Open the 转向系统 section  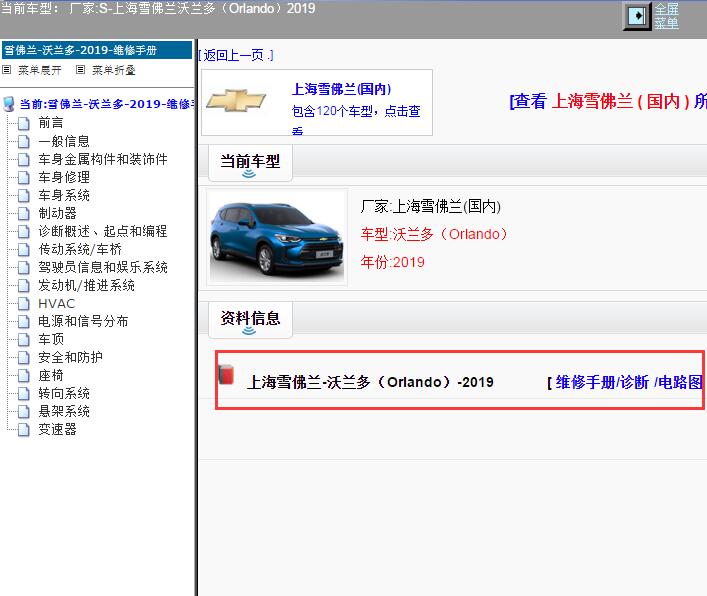[64, 394]
